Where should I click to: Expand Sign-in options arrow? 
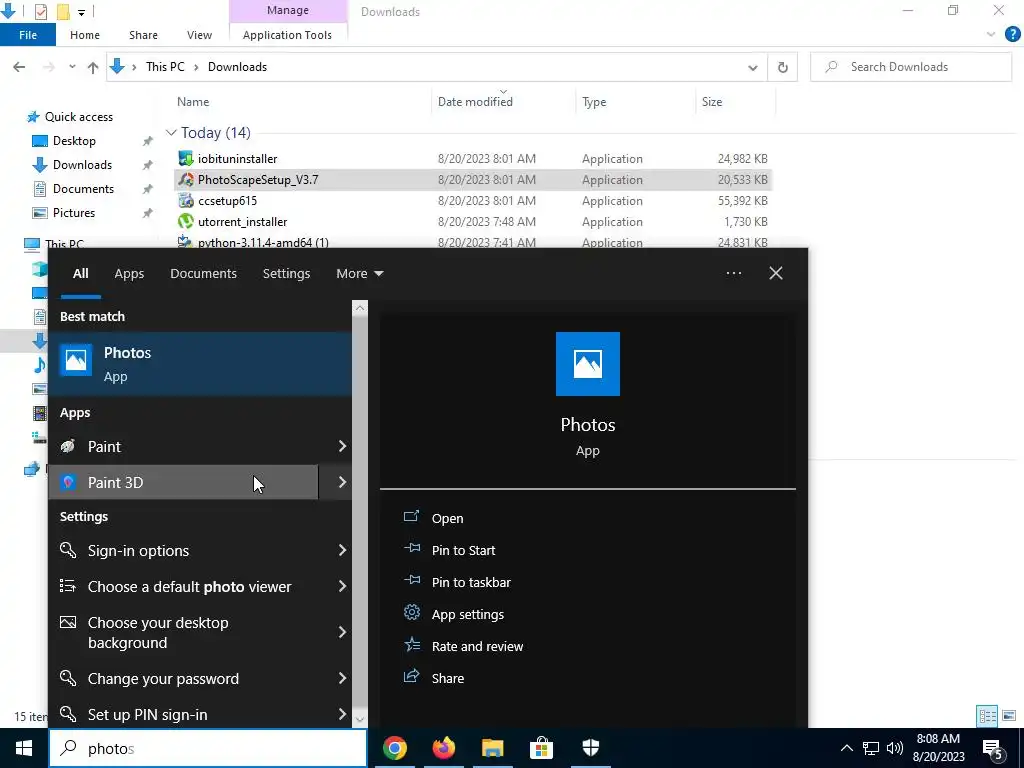tap(342, 551)
